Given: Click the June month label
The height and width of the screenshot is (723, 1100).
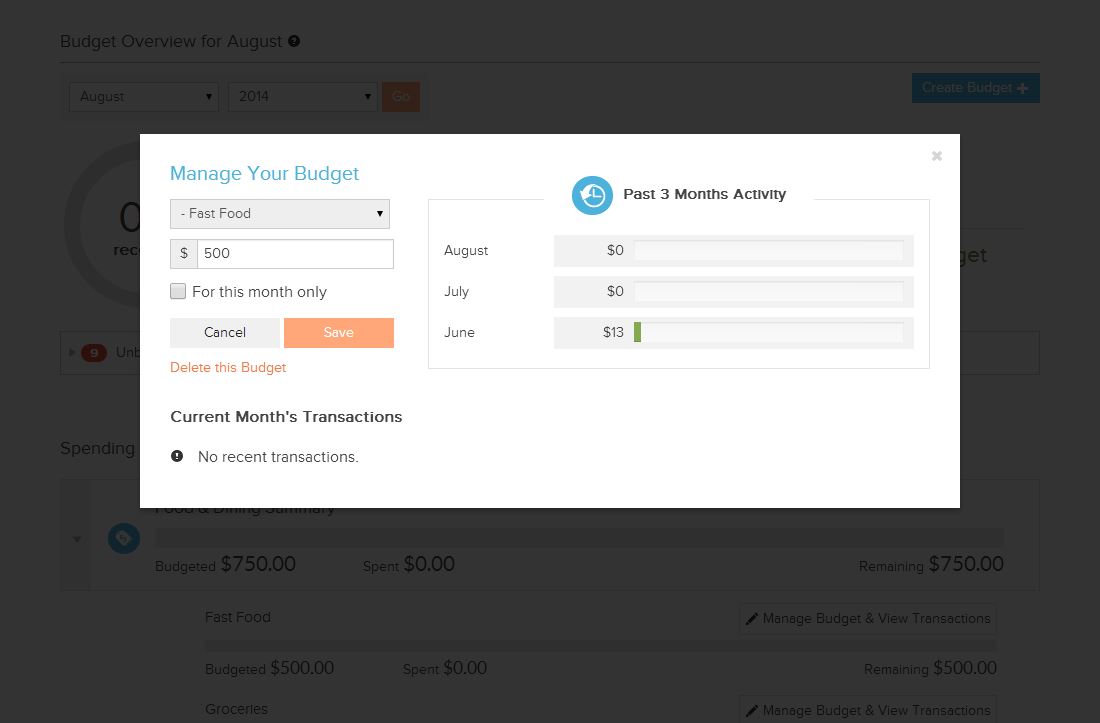Looking at the screenshot, I should (x=460, y=332).
